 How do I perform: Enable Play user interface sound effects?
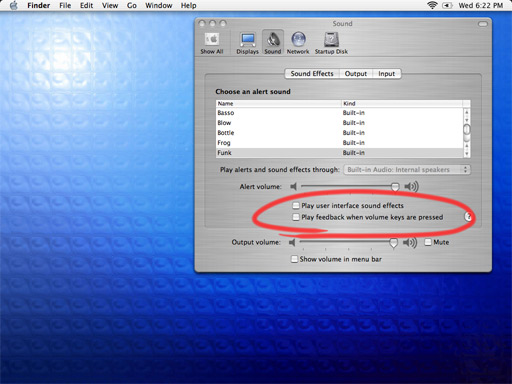[296, 205]
